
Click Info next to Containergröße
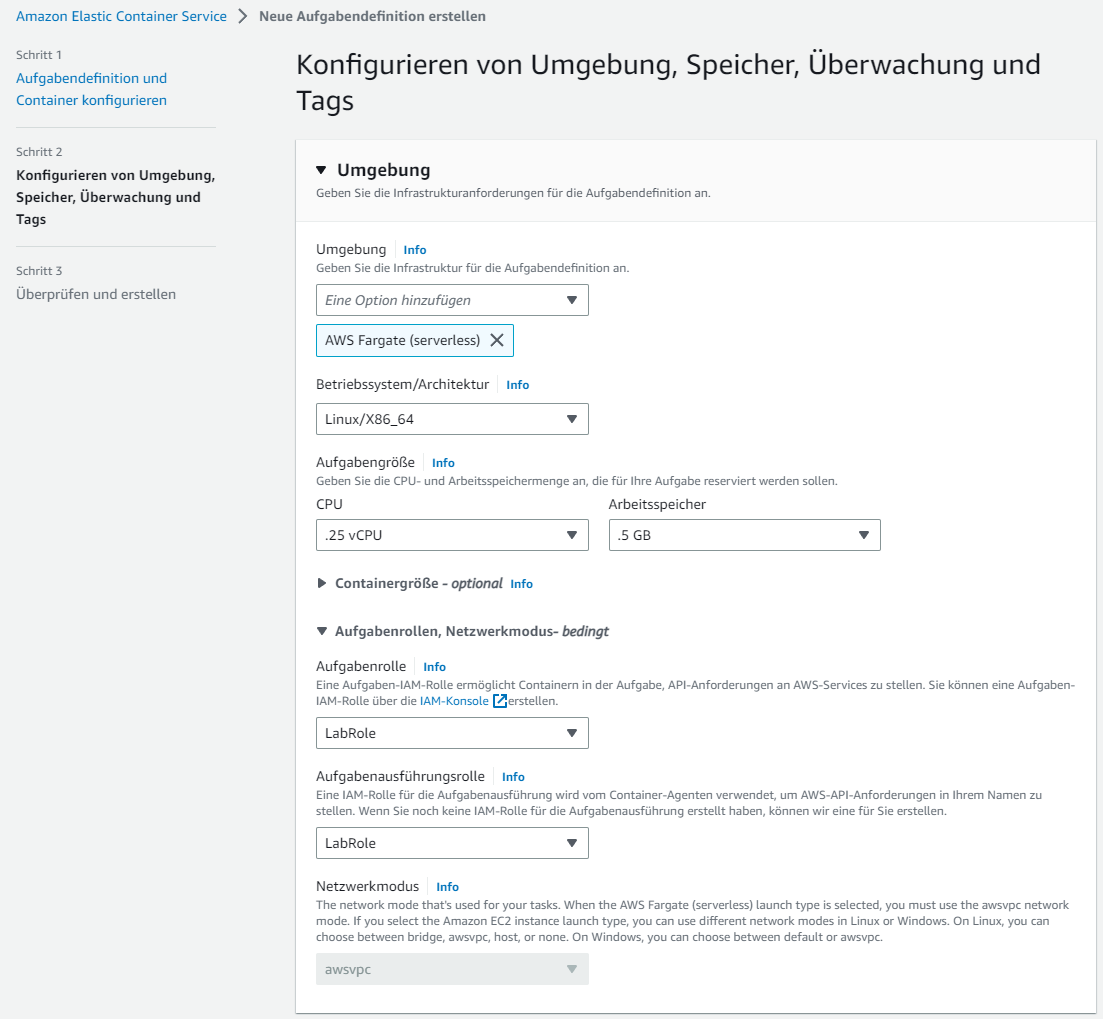tap(521, 584)
